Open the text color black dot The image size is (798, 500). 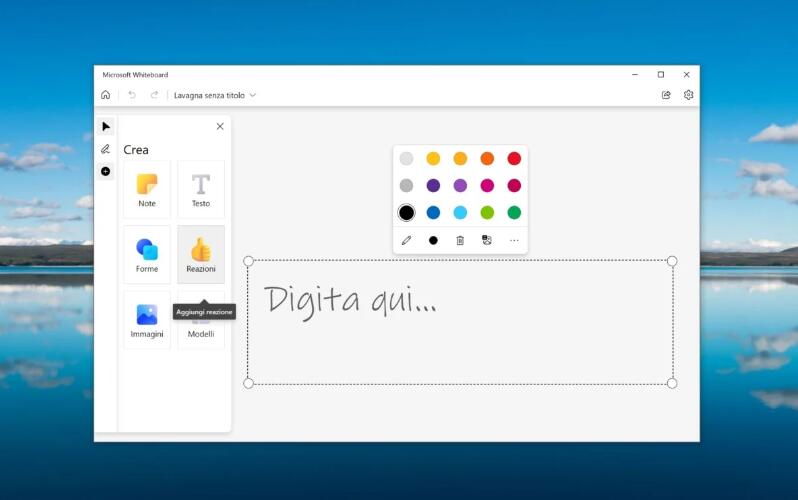(x=433, y=240)
